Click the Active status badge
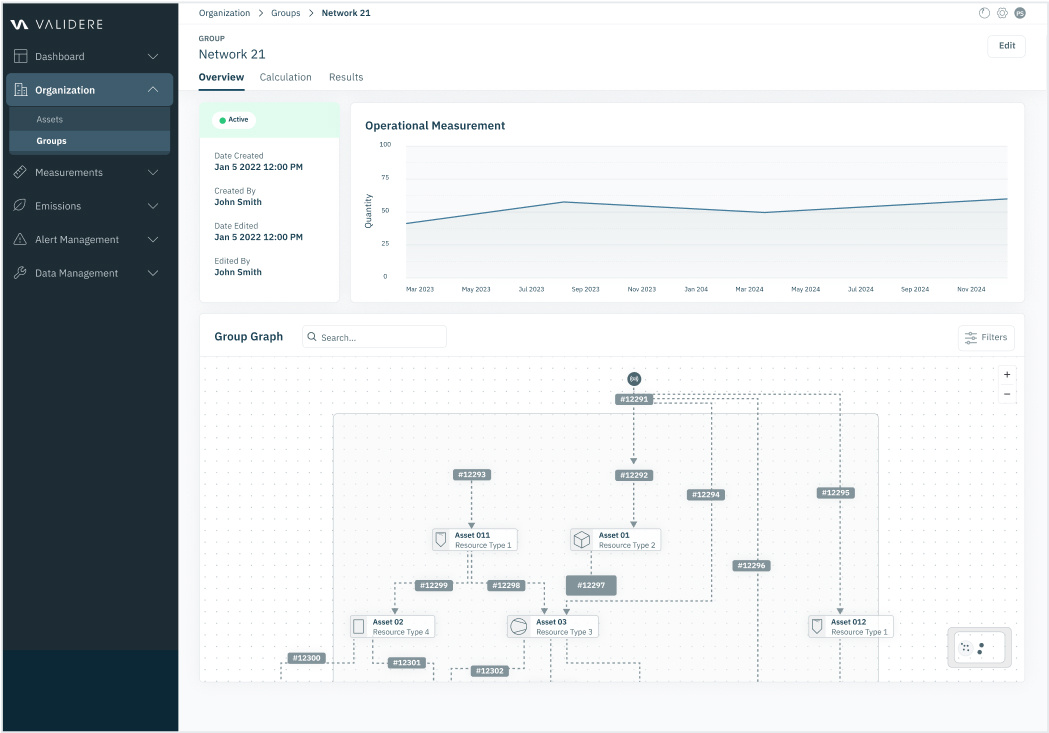This screenshot has width=1049, height=733. (x=234, y=120)
